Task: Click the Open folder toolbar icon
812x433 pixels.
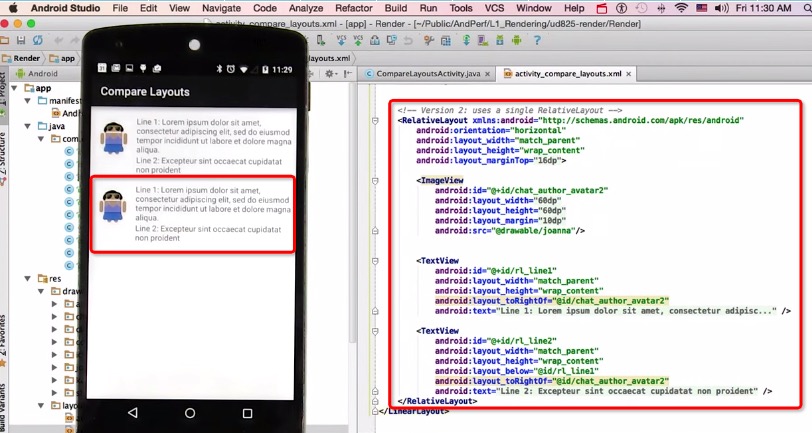Action: coord(5,40)
